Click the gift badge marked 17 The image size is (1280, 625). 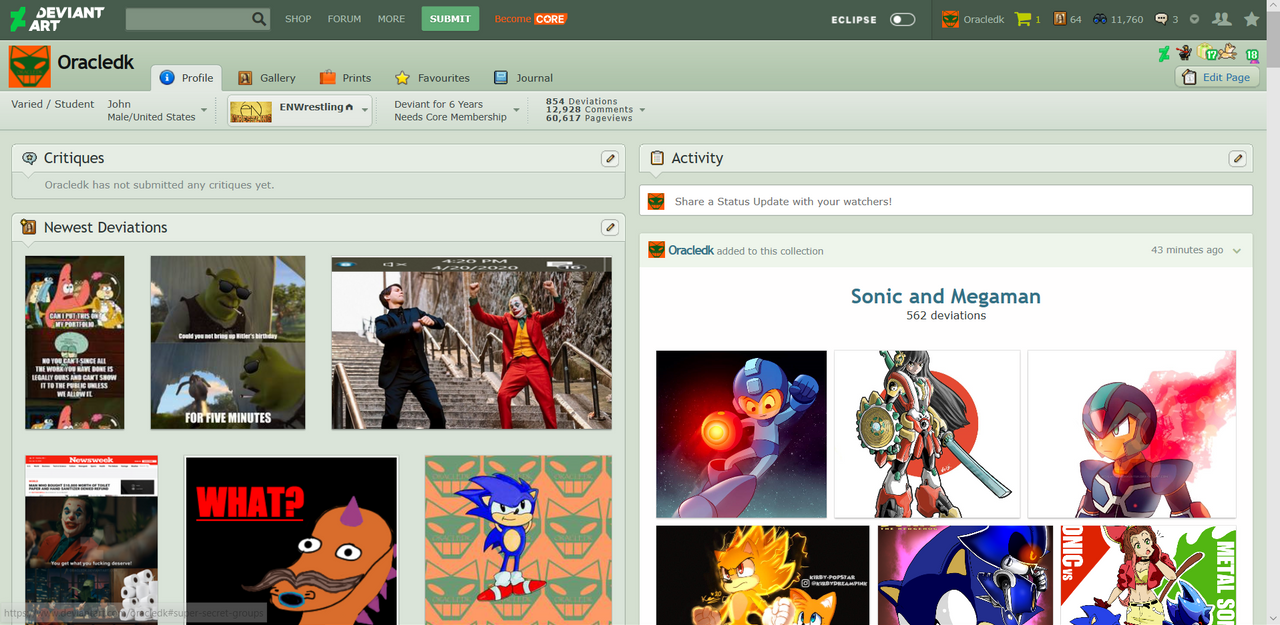1206,53
